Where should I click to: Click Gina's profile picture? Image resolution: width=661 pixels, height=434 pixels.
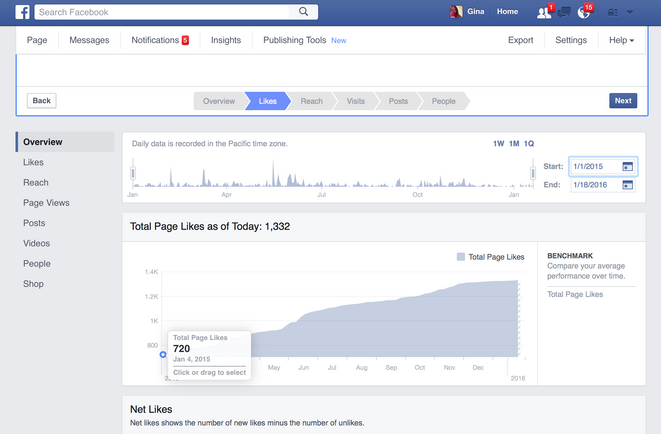tap(456, 12)
